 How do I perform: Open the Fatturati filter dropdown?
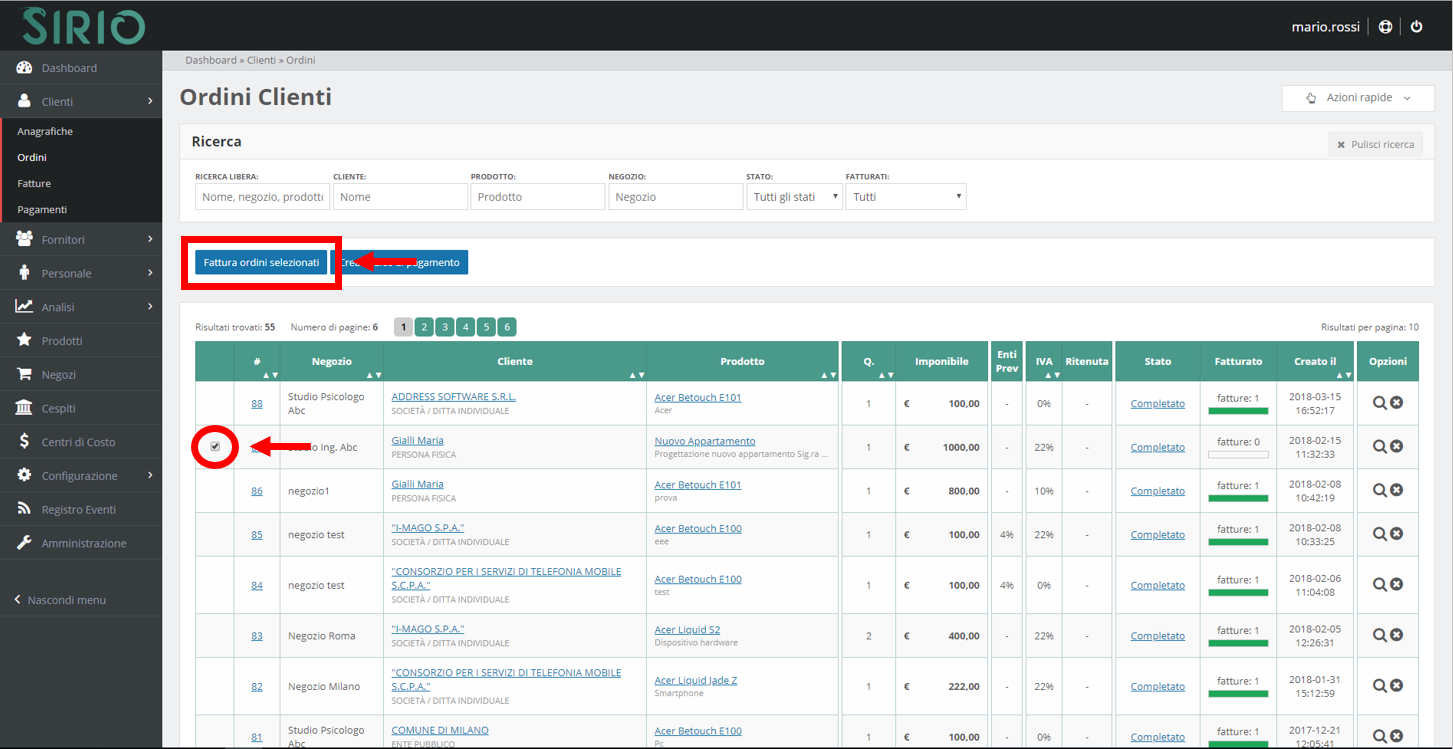[x=905, y=197]
